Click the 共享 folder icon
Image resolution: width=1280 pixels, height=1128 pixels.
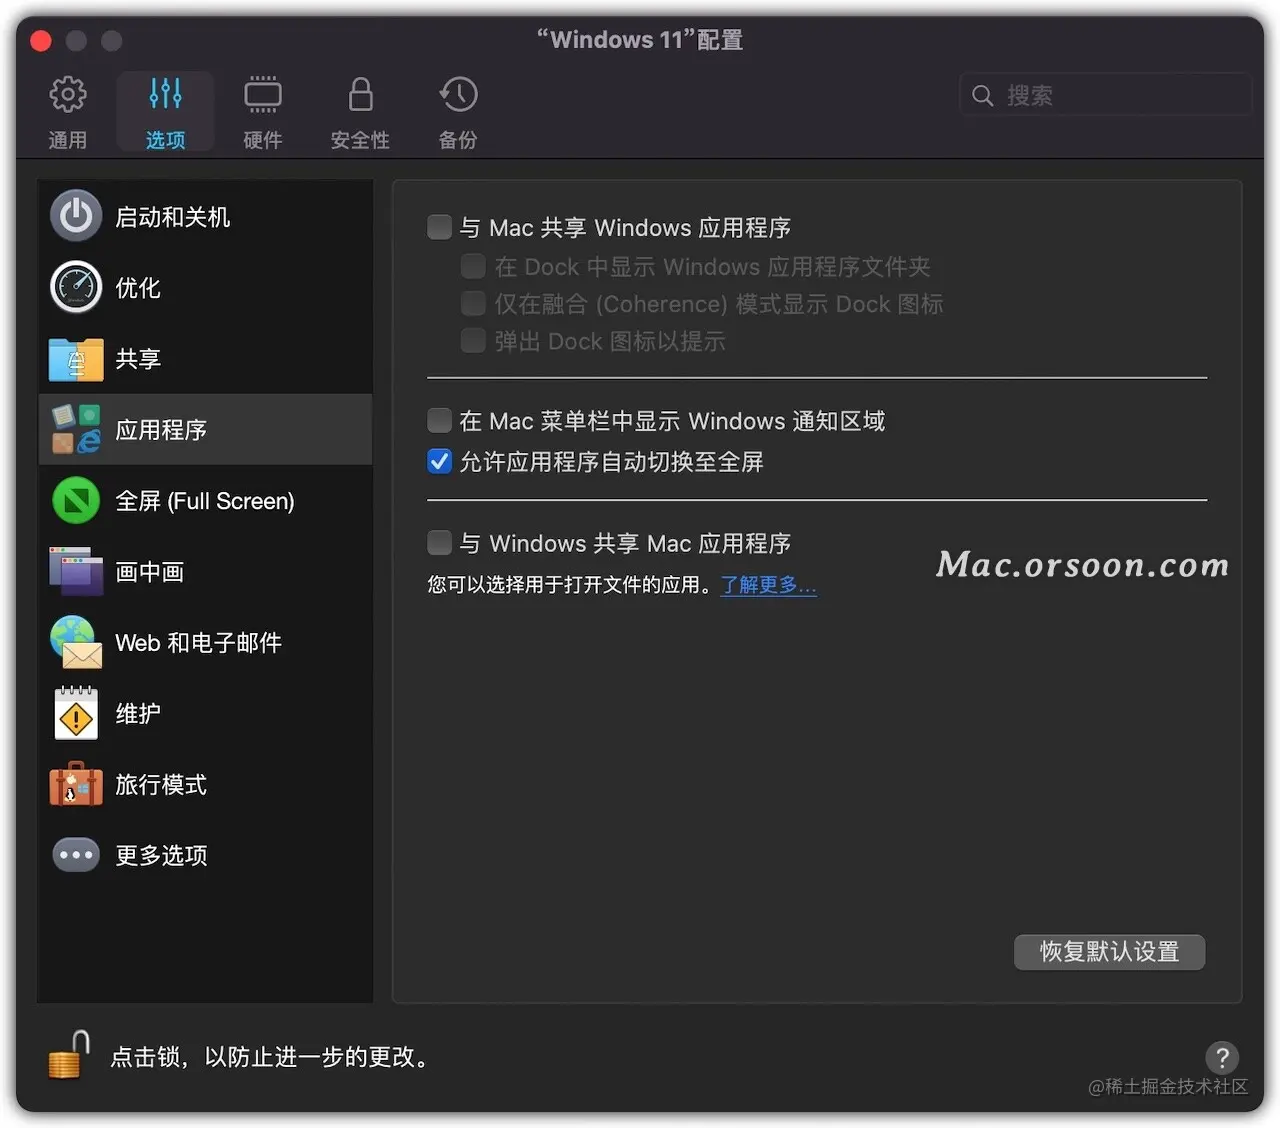tap(76, 359)
